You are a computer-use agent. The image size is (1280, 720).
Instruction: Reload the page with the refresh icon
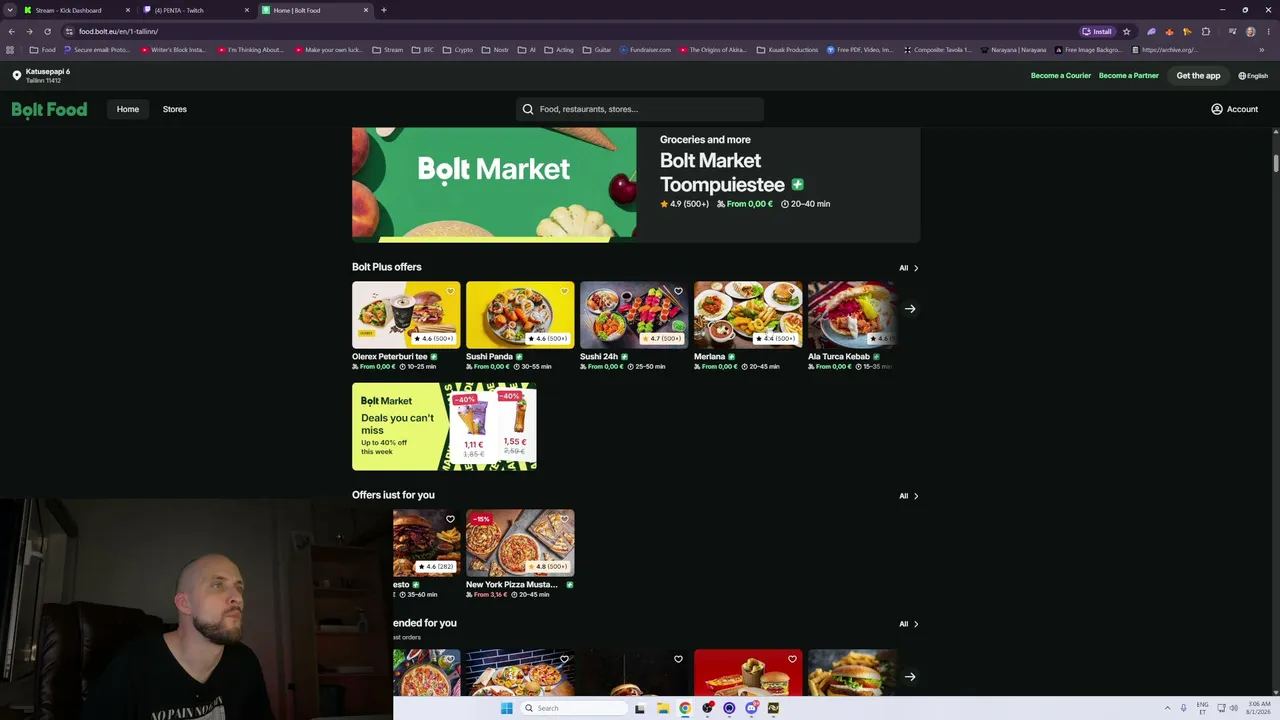pyautogui.click(x=47, y=31)
